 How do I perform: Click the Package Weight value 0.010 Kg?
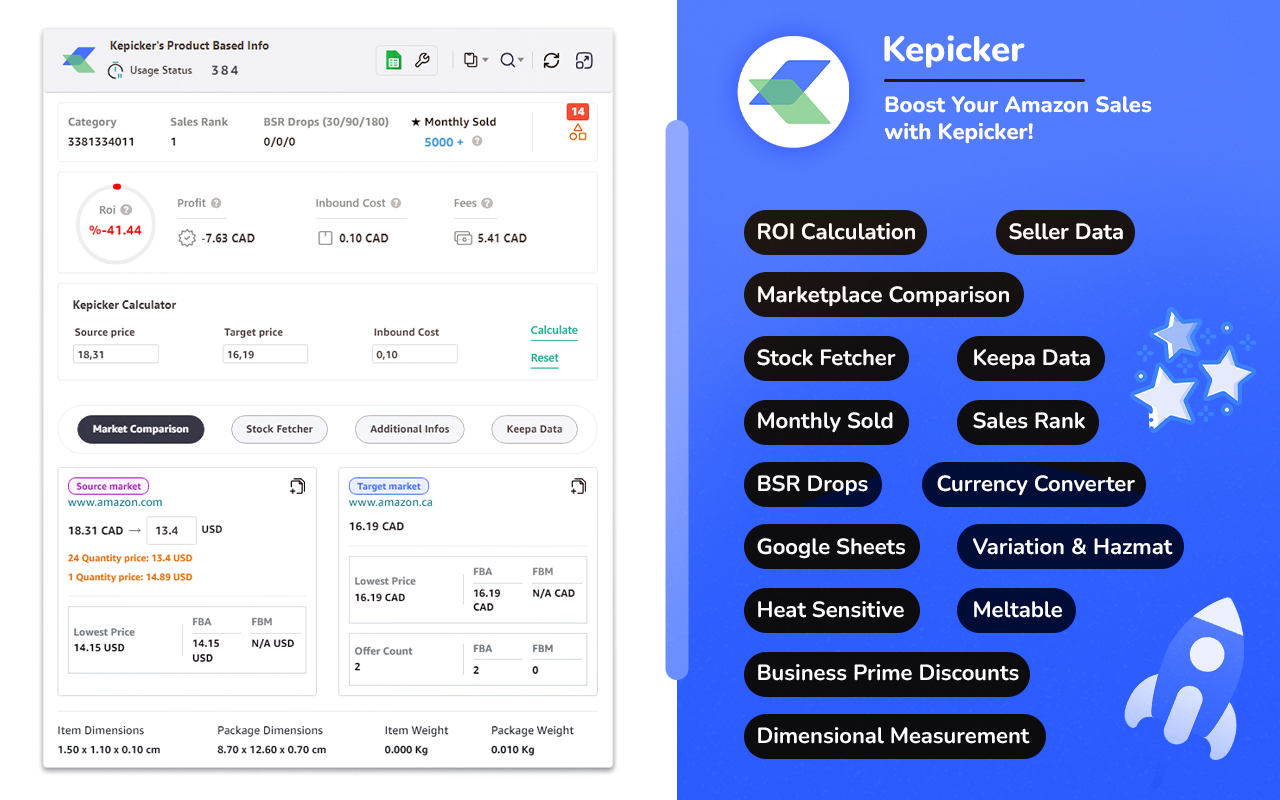[x=513, y=749]
